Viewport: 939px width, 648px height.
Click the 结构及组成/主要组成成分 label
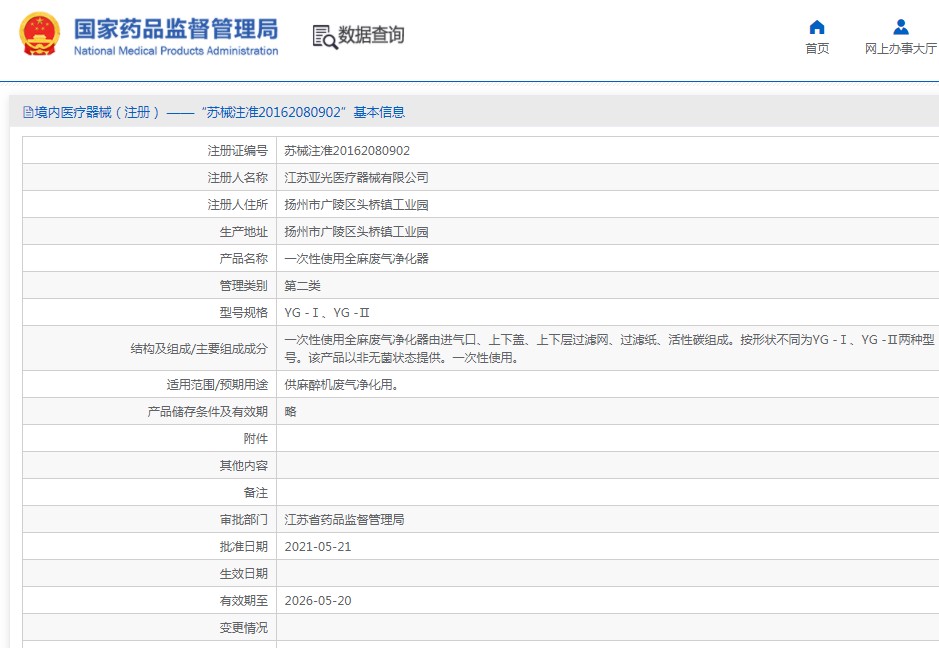tap(199, 348)
